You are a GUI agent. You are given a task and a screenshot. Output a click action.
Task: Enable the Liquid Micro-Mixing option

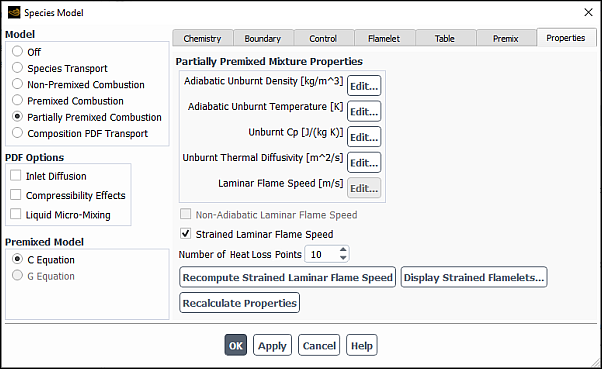coord(16,214)
